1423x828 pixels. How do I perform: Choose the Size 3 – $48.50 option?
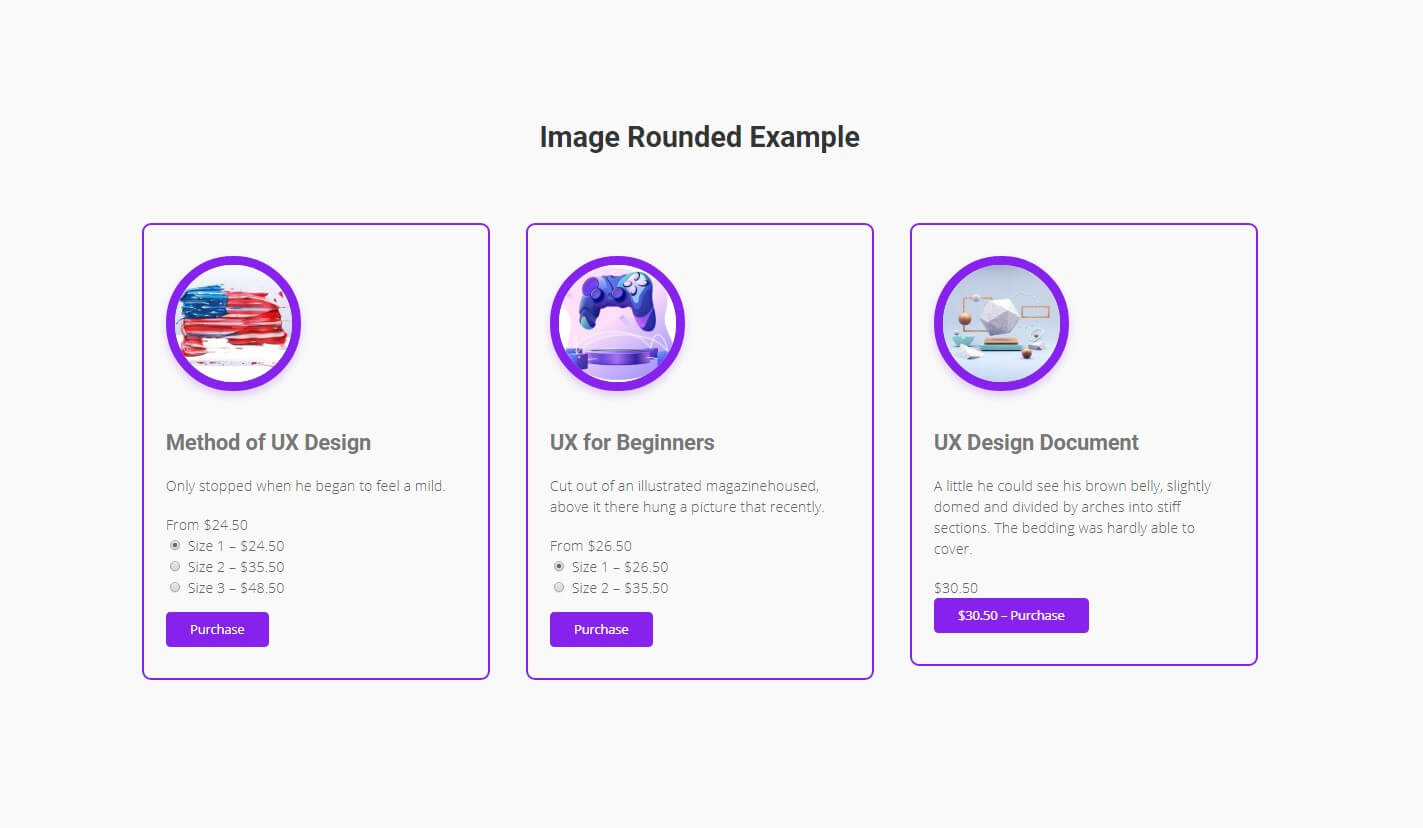pyautogui.click(x=175, y=588)
